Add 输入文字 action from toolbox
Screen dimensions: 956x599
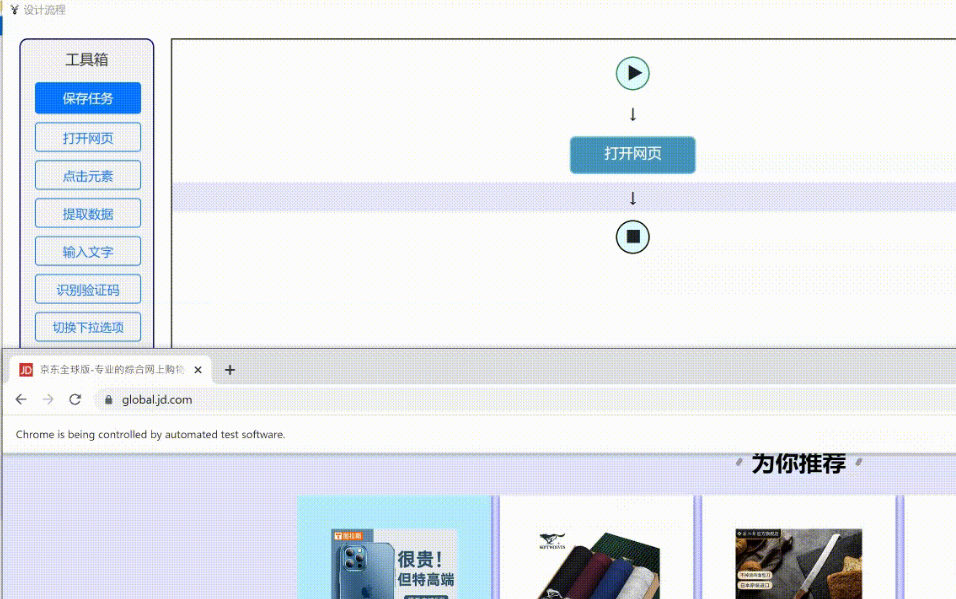click(88, 251)
